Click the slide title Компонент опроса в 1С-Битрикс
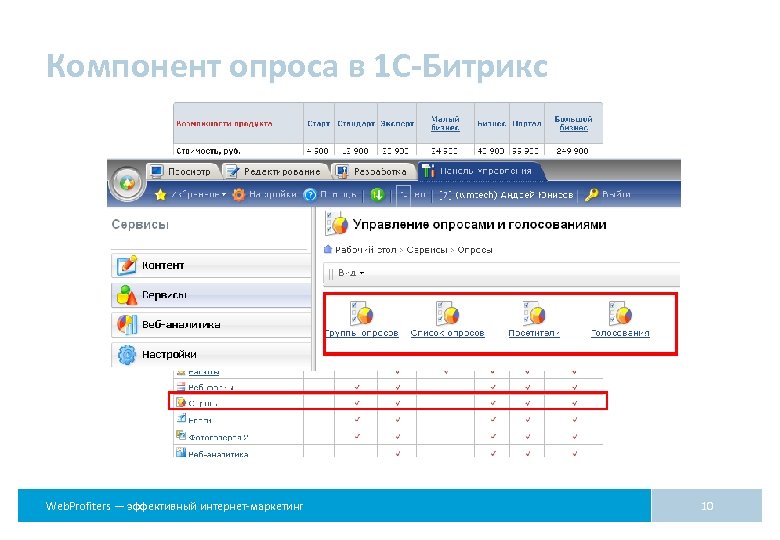Image resolution: width=780 pixels, height=540 pixels. (297, 66)
